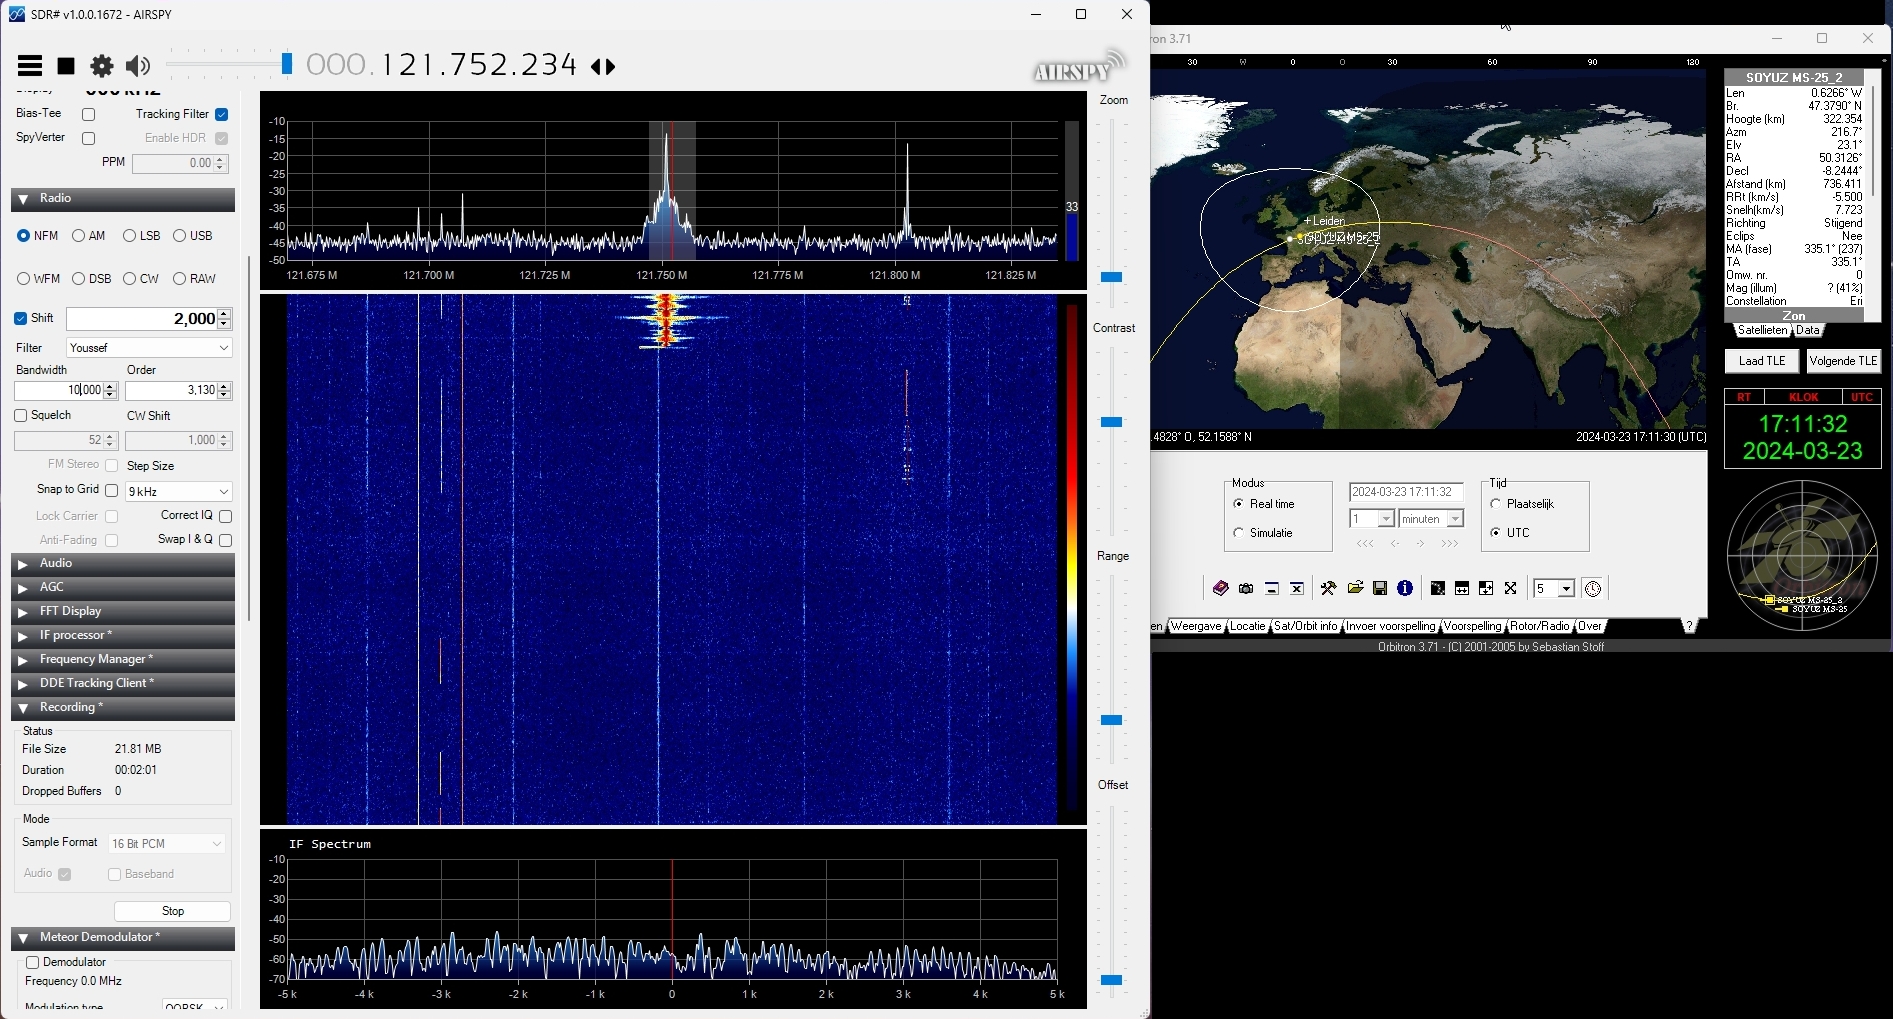This screenshot has width=1893, height=1019.
Task: Select Plaatselijk time in Orbitron
Action: (1496, 504)
